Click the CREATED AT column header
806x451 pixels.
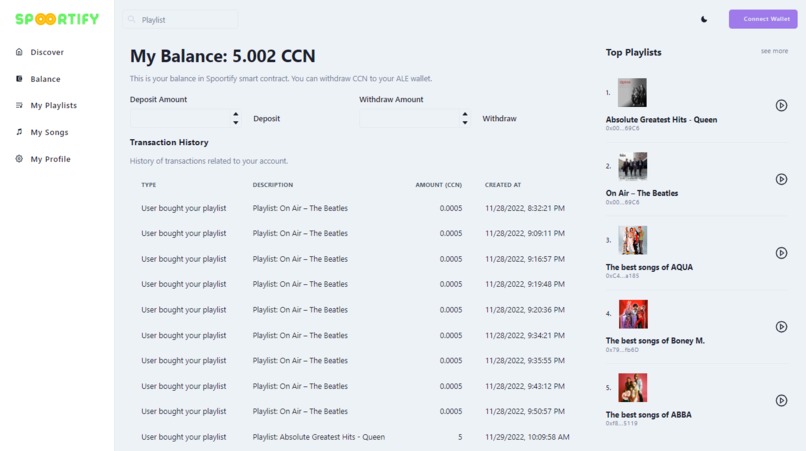503,185
